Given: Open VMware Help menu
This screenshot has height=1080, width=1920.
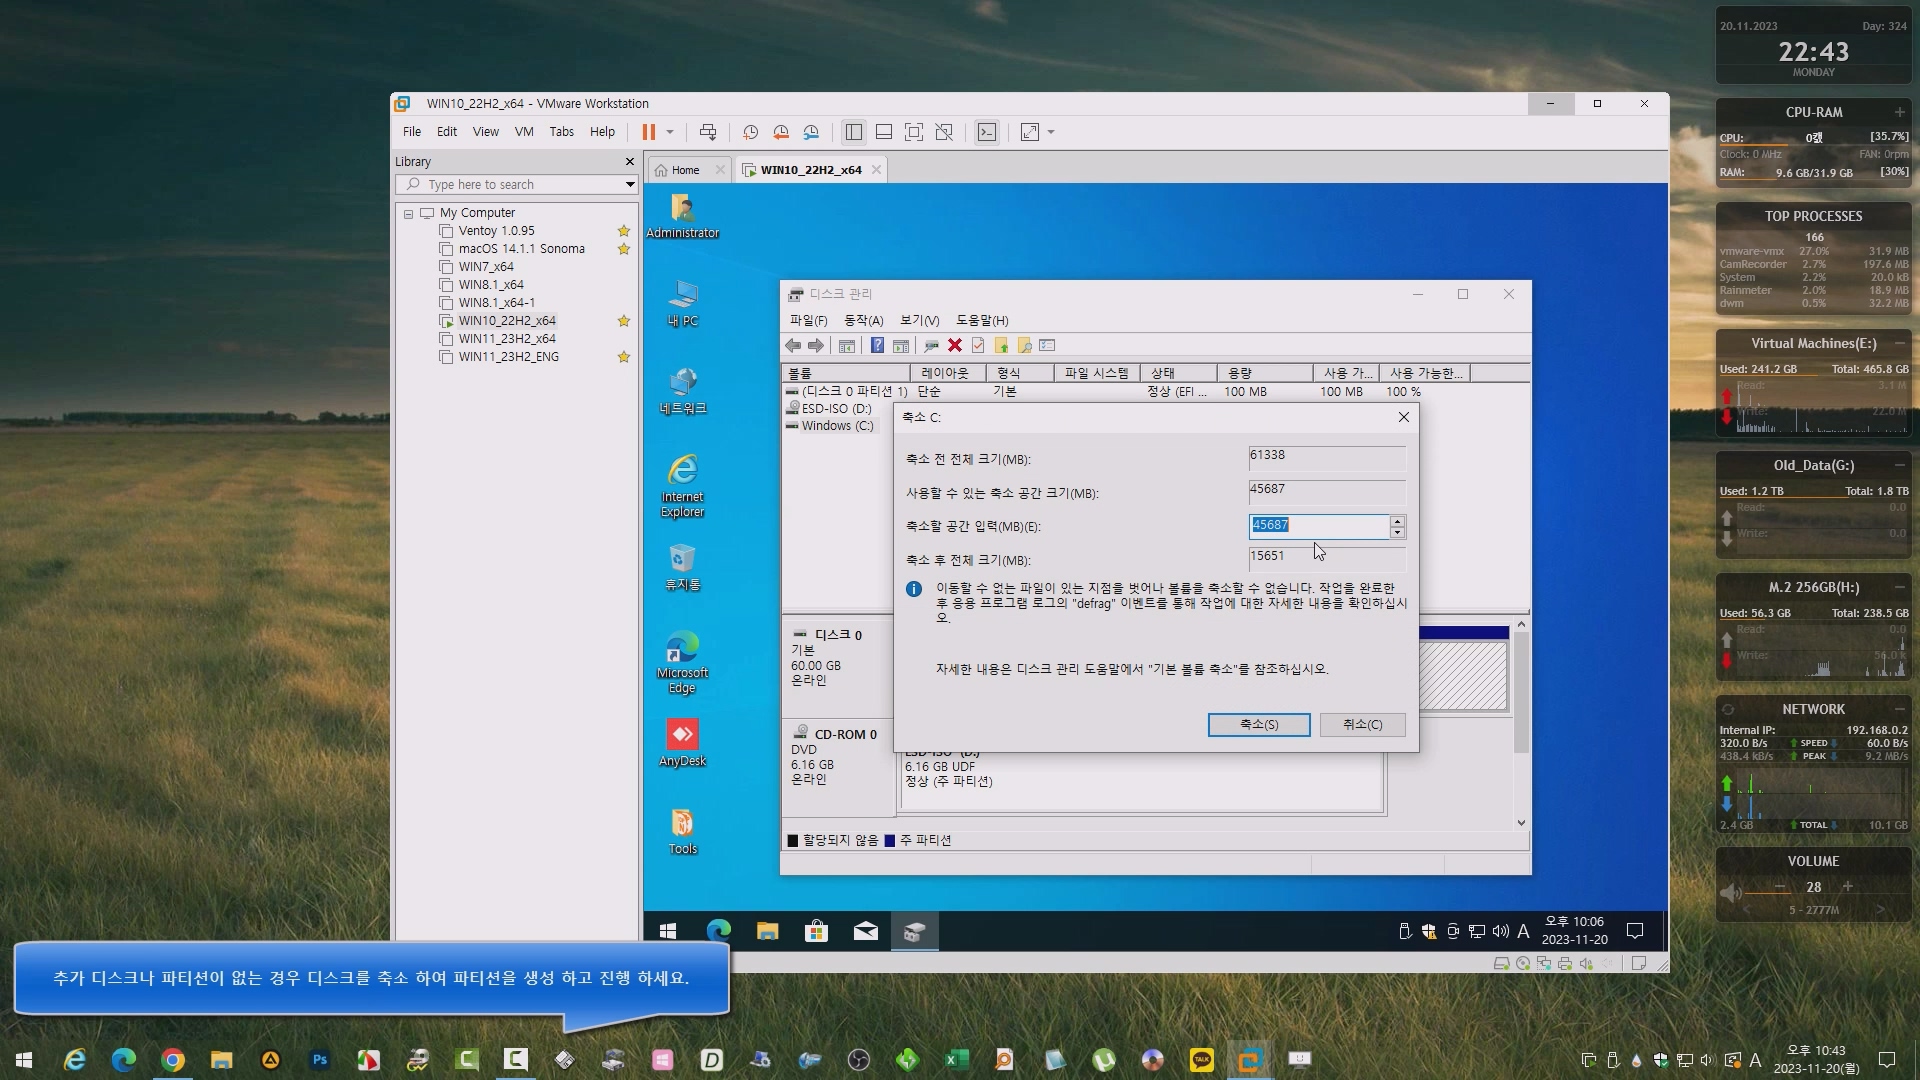Looking at the screenshot, I should click(602, 132).
